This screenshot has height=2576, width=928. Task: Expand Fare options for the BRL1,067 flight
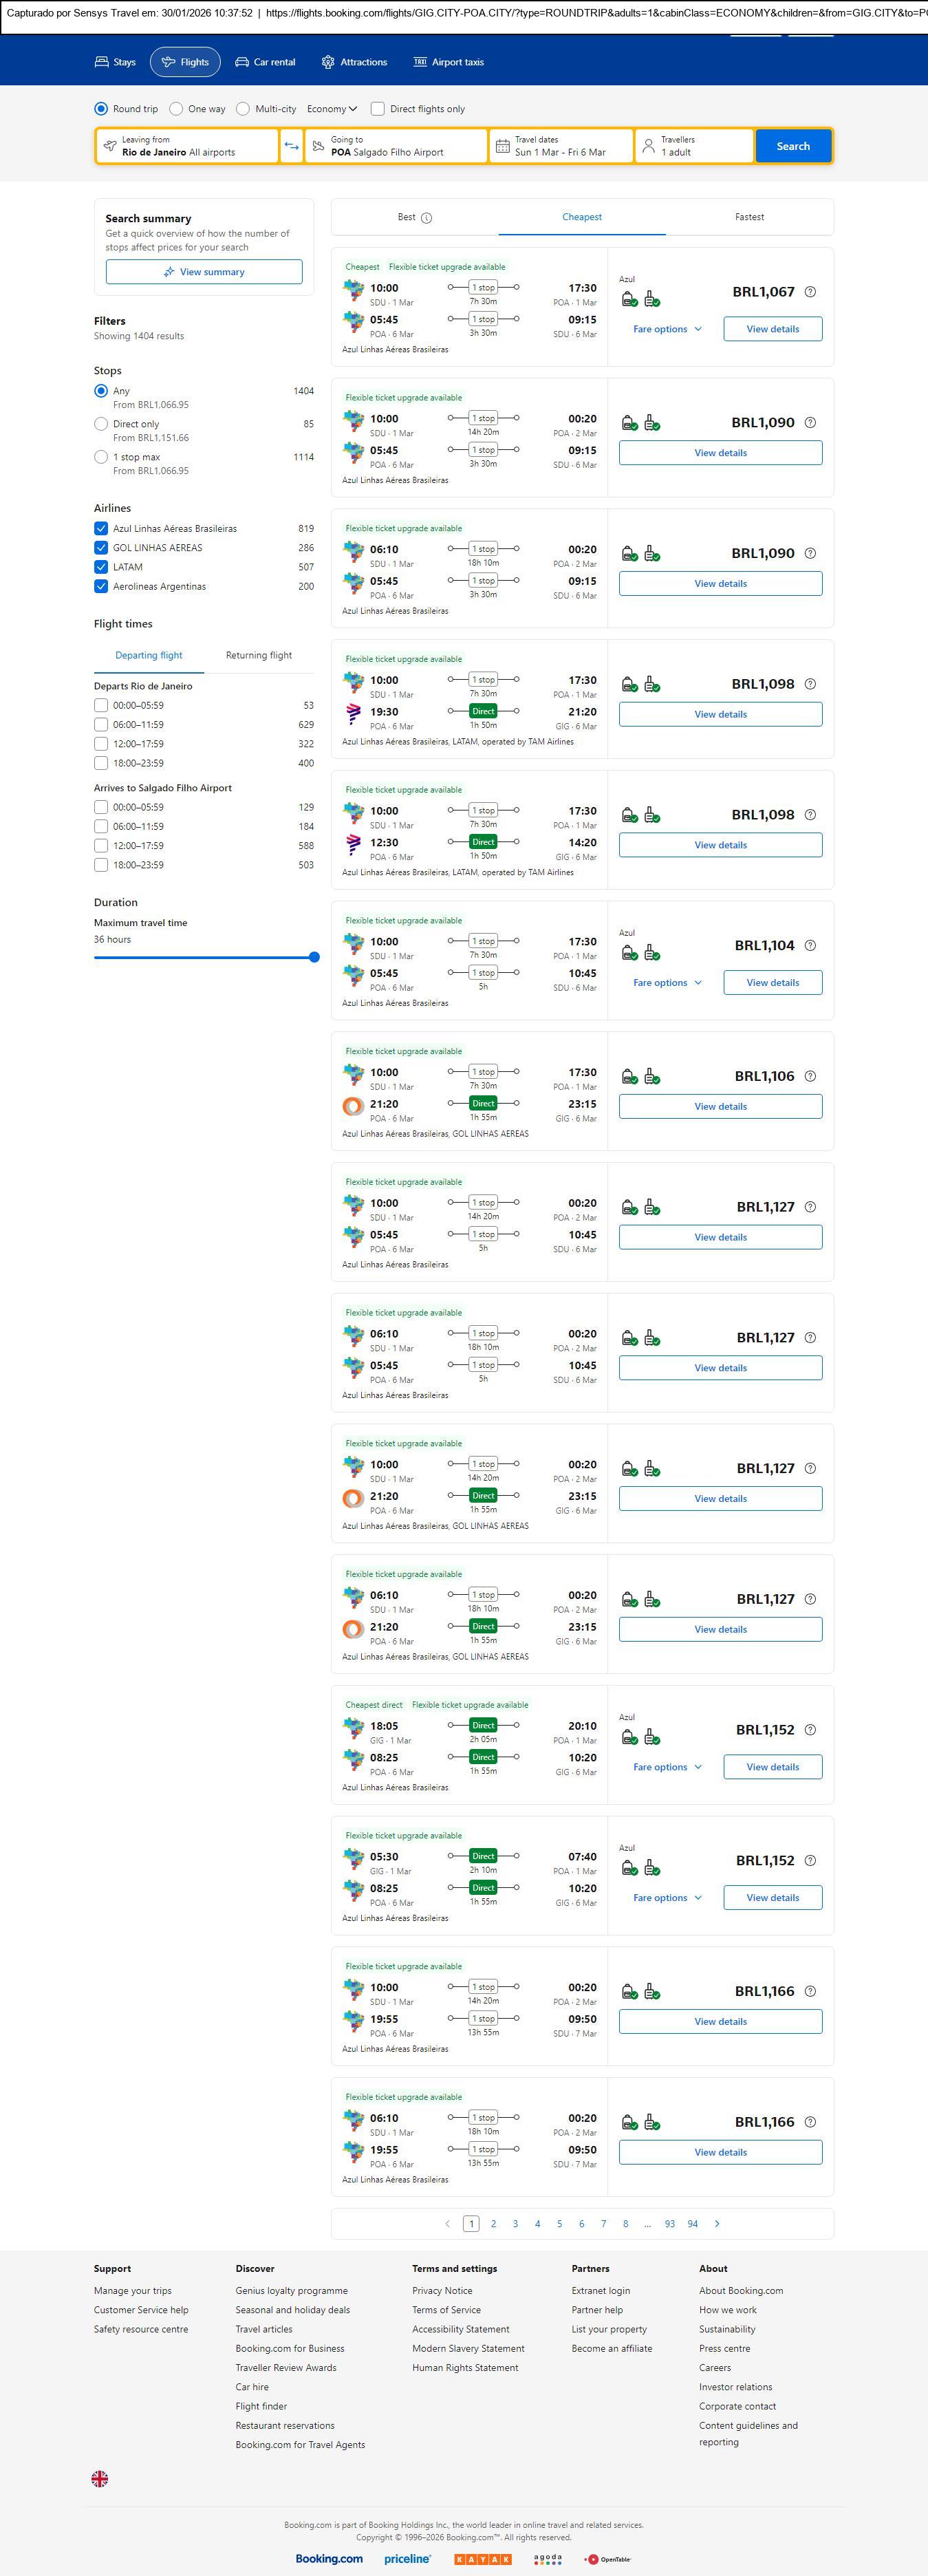667,329
